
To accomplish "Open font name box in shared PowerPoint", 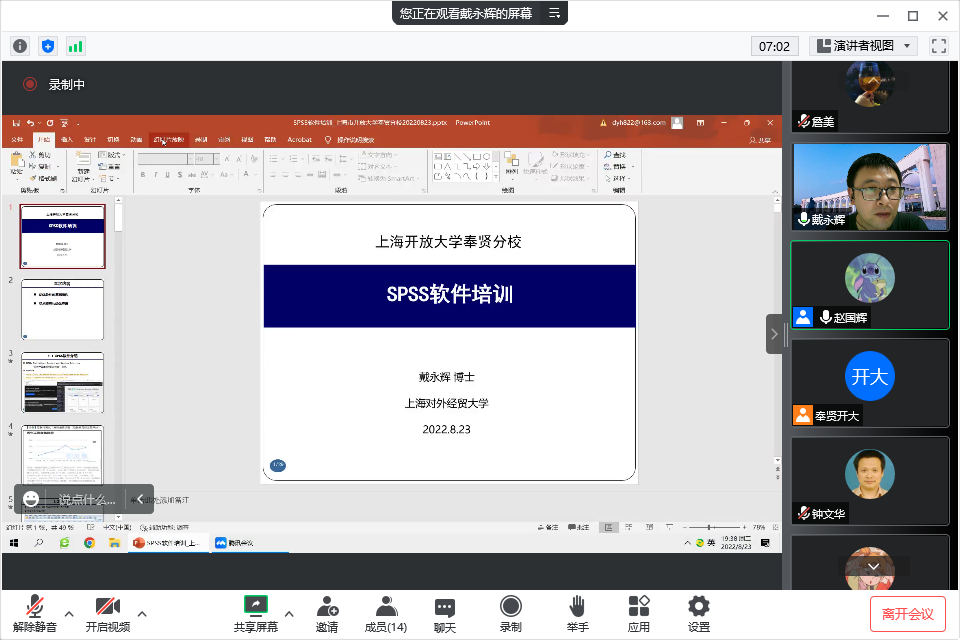I will coord(165,159).
